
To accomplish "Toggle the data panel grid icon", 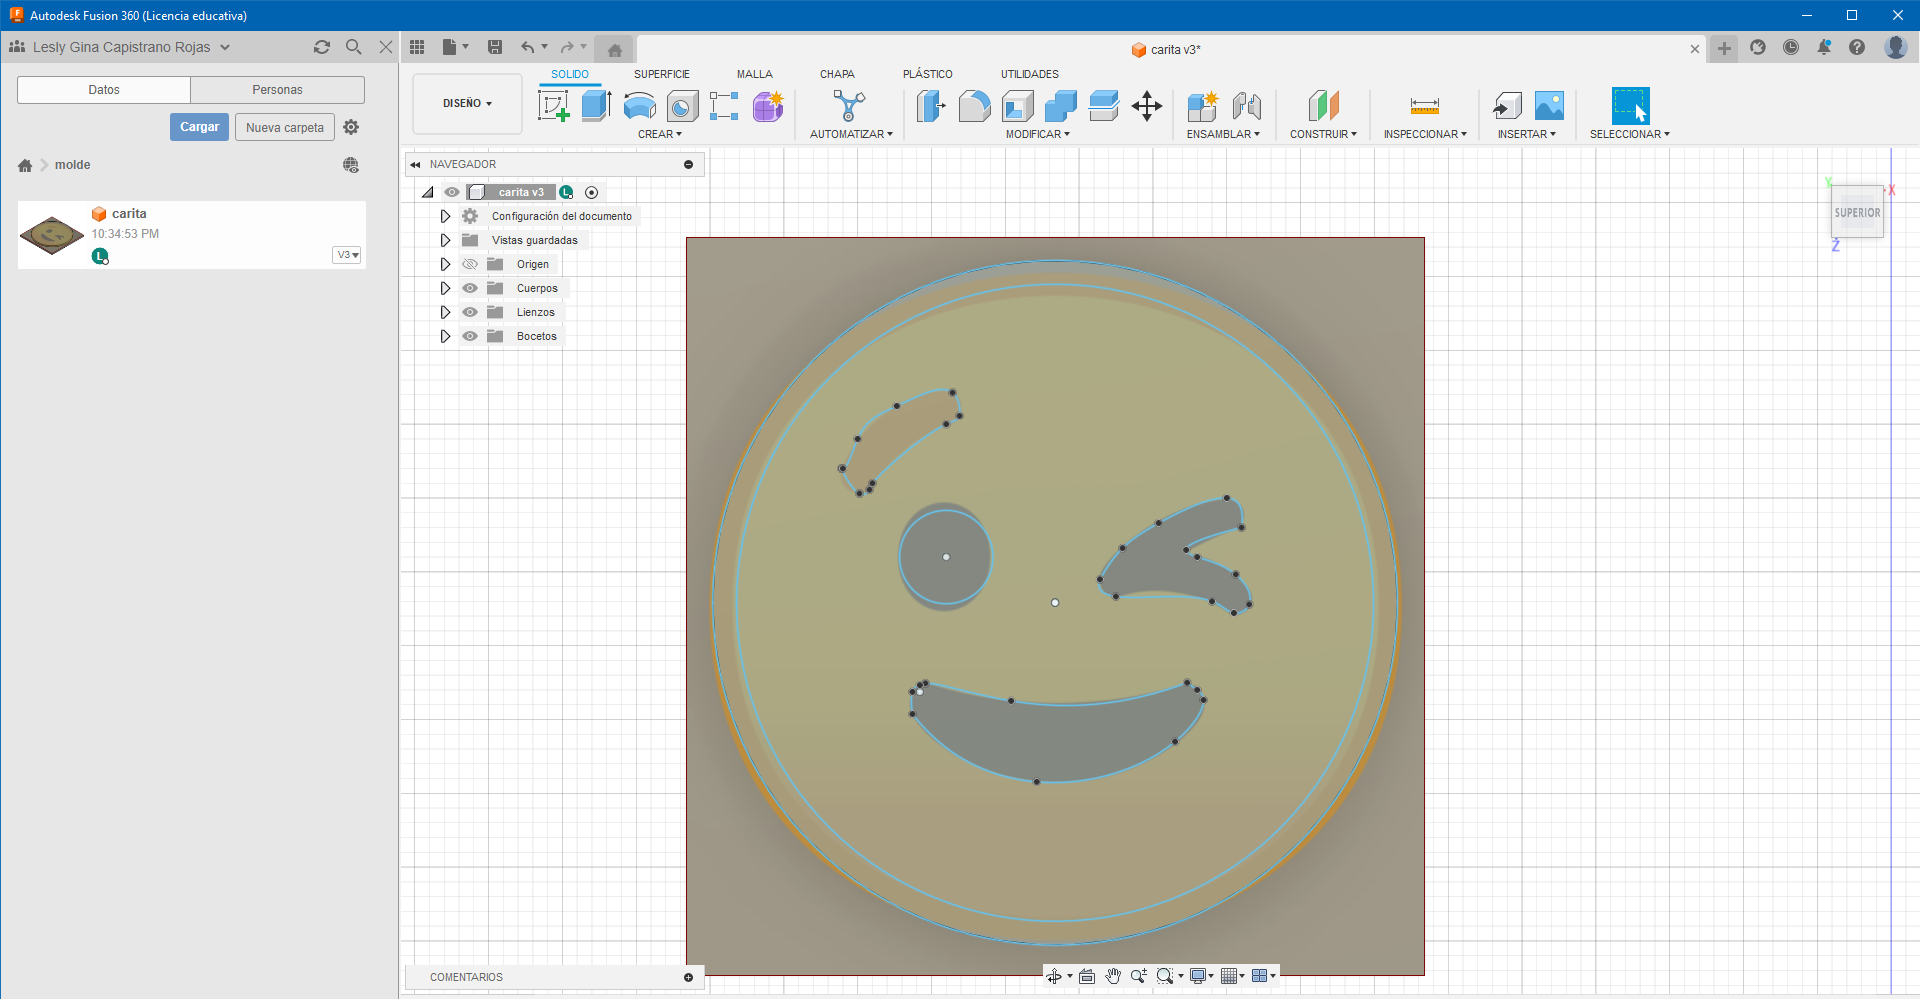I will [417, 47].
